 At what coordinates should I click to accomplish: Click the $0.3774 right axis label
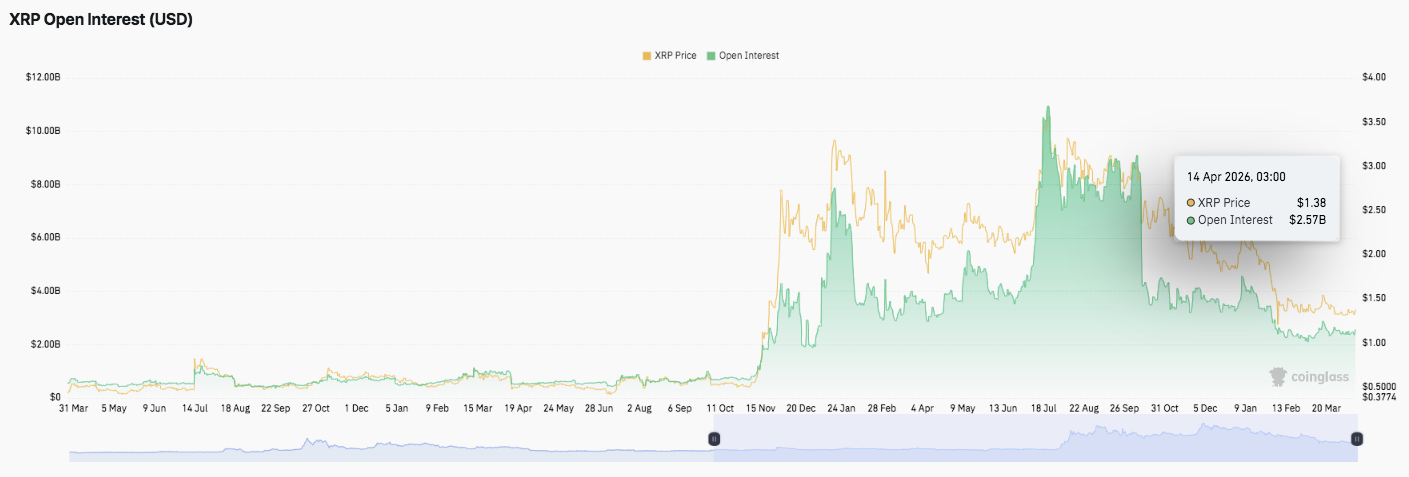[1379, 397]
